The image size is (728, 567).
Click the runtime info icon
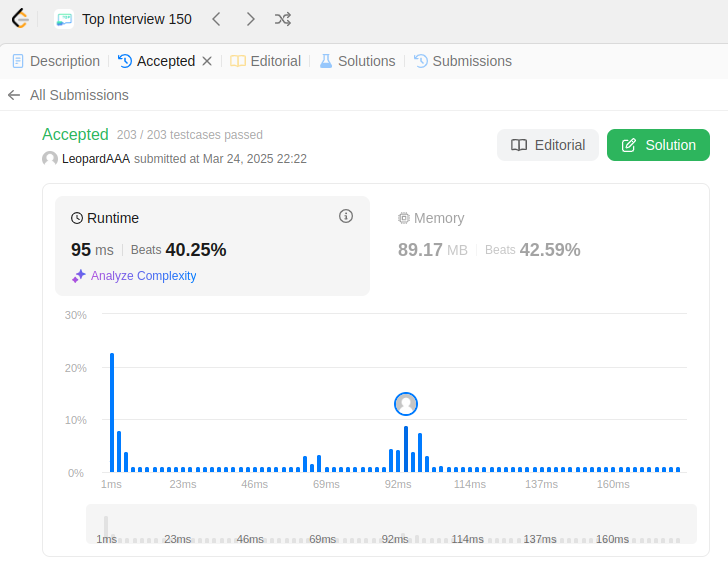pyautogui.click(x=346, y=216)
